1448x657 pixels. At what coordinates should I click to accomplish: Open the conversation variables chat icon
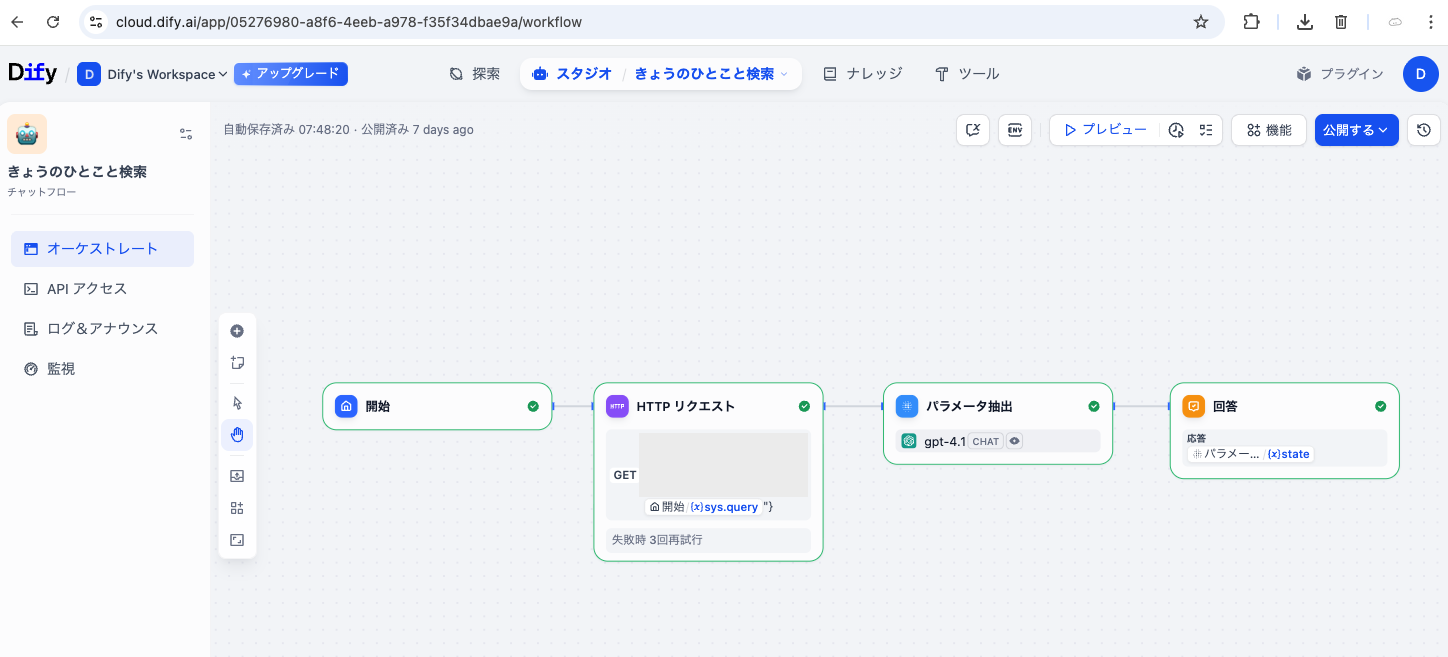coord(973,130)
